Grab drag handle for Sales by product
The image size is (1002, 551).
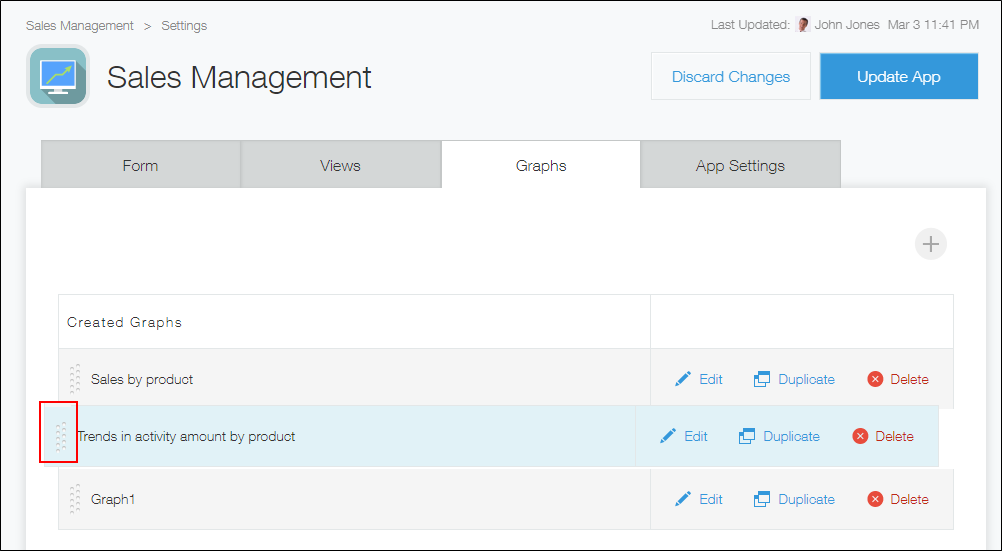tap(74, 379)
